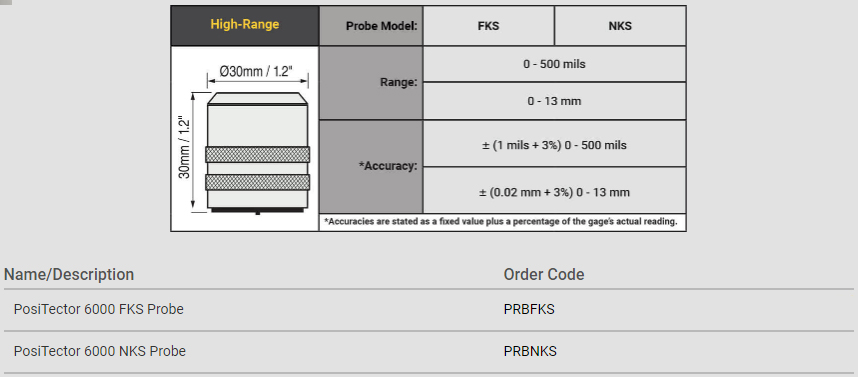Click the ± (0.02 mm + 3%) accuracy cell
The image size is (858, 377).
tap(554, 192)
